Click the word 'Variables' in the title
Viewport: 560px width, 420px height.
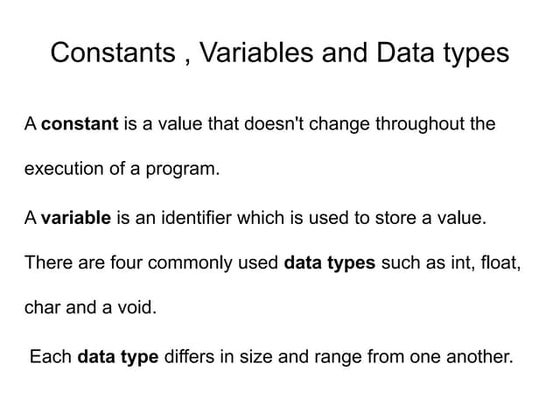(256, 53)
